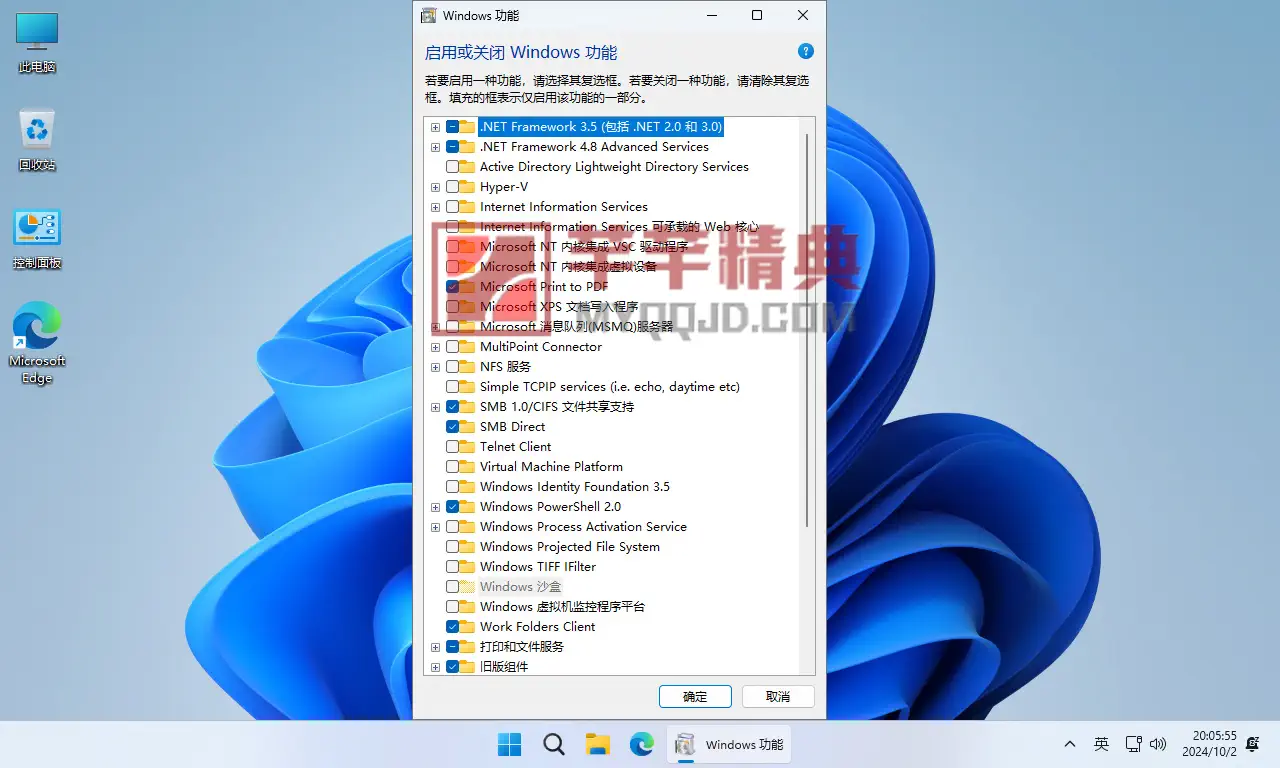Uncheck the SMB Direct checkbox

pyautogui.click(x=453, y=427)
